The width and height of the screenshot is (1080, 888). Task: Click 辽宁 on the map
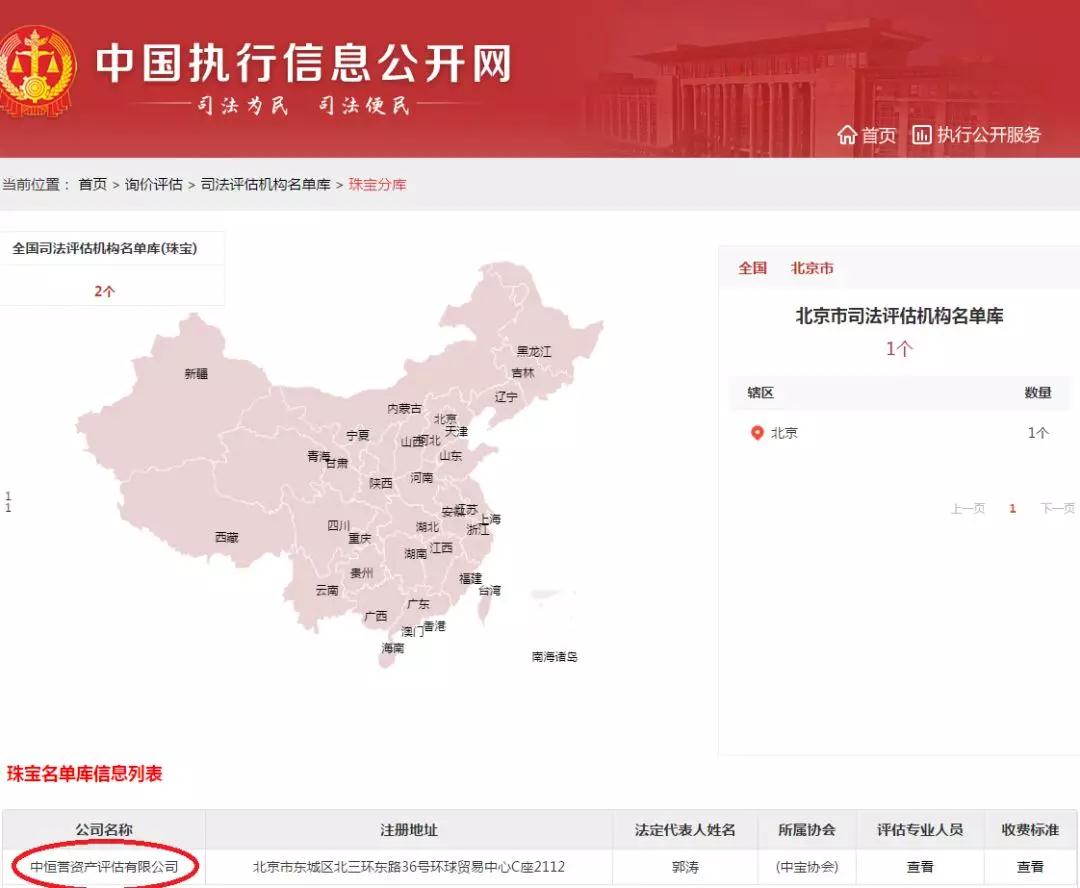[506, 397]
